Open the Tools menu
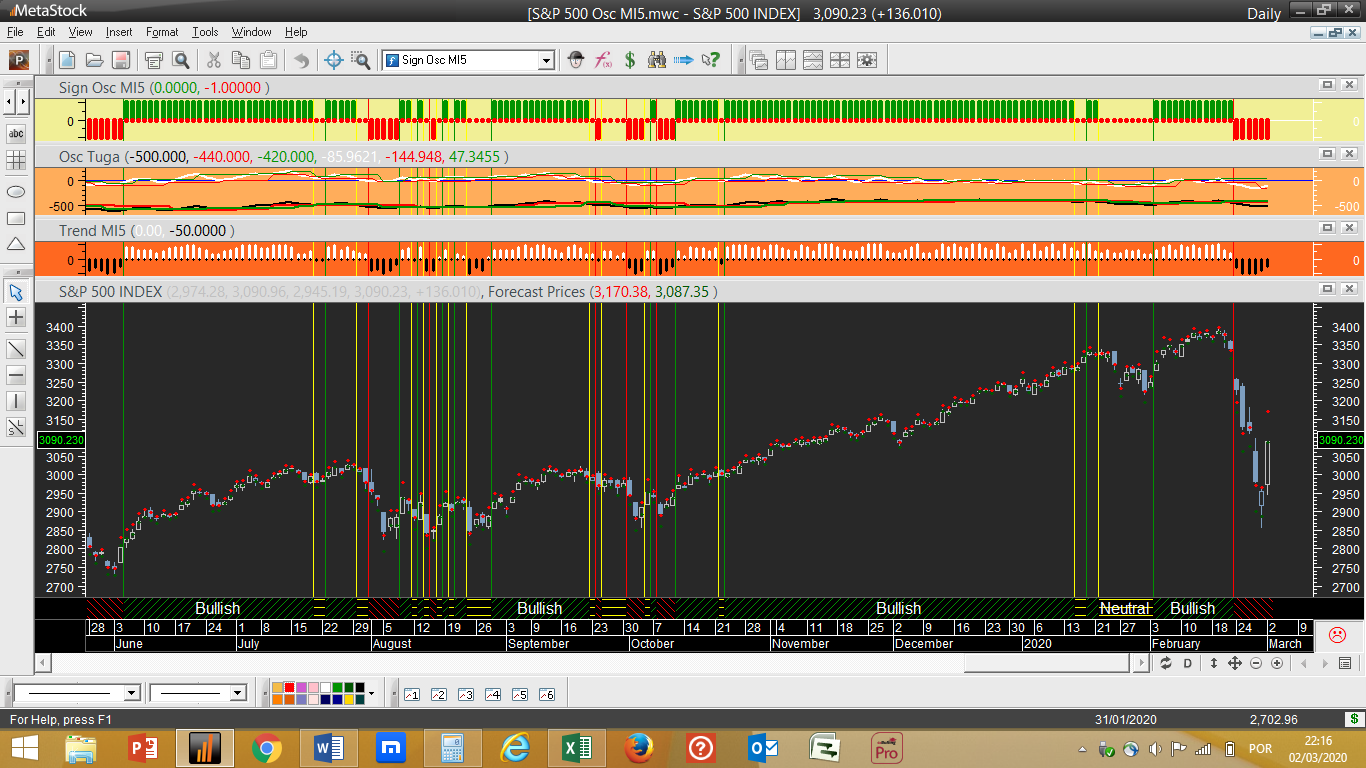Screen dimensions: 1366x768 click(205, 32)
